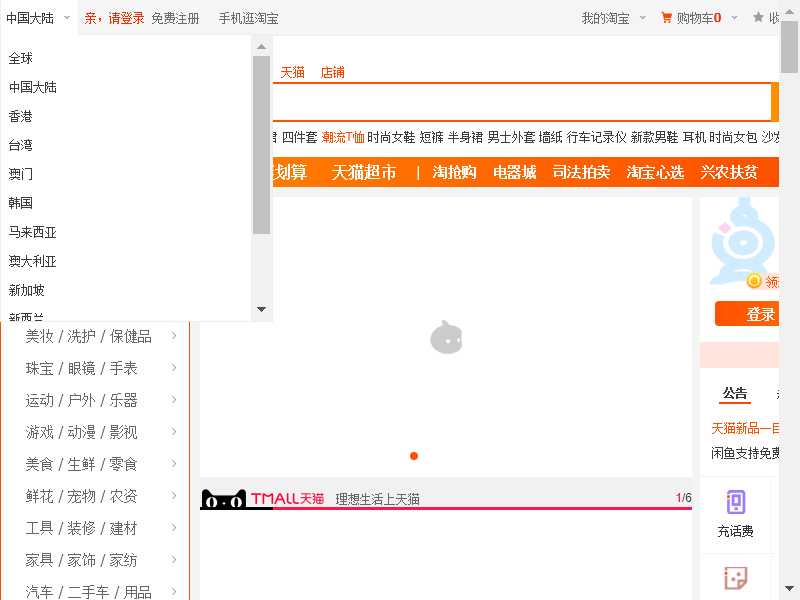
Task: Select 全球 from the region list
Action: 21,58
